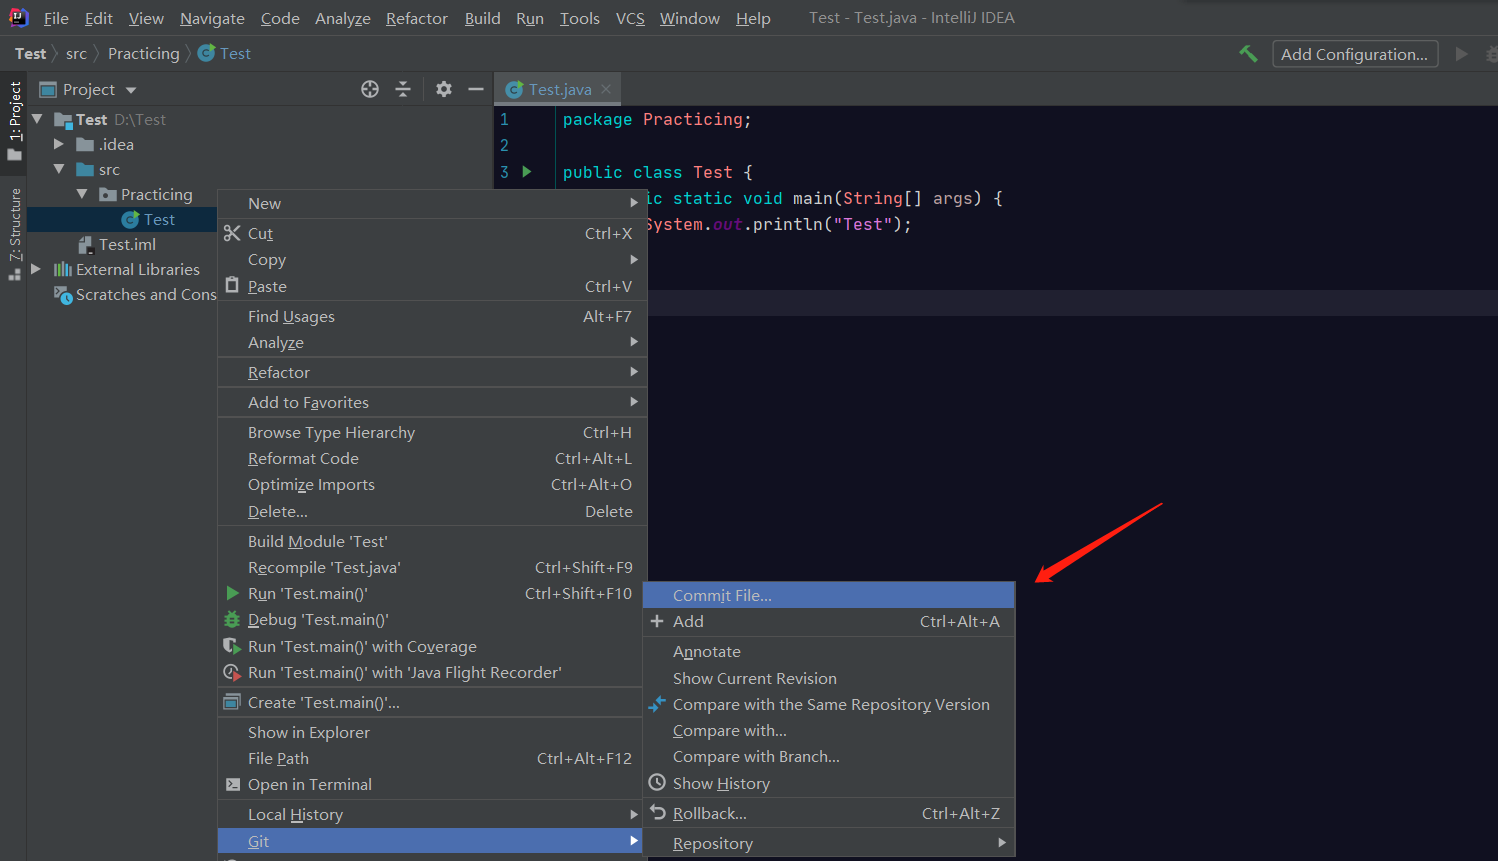The height and width of the screenshot is (861, 1498).
Task: Collapse the src folder
Action: coord(59,169)
